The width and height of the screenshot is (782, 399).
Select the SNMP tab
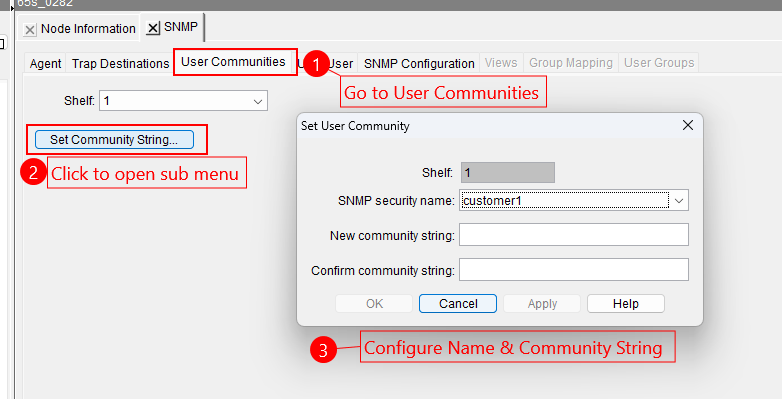(181, 27)
